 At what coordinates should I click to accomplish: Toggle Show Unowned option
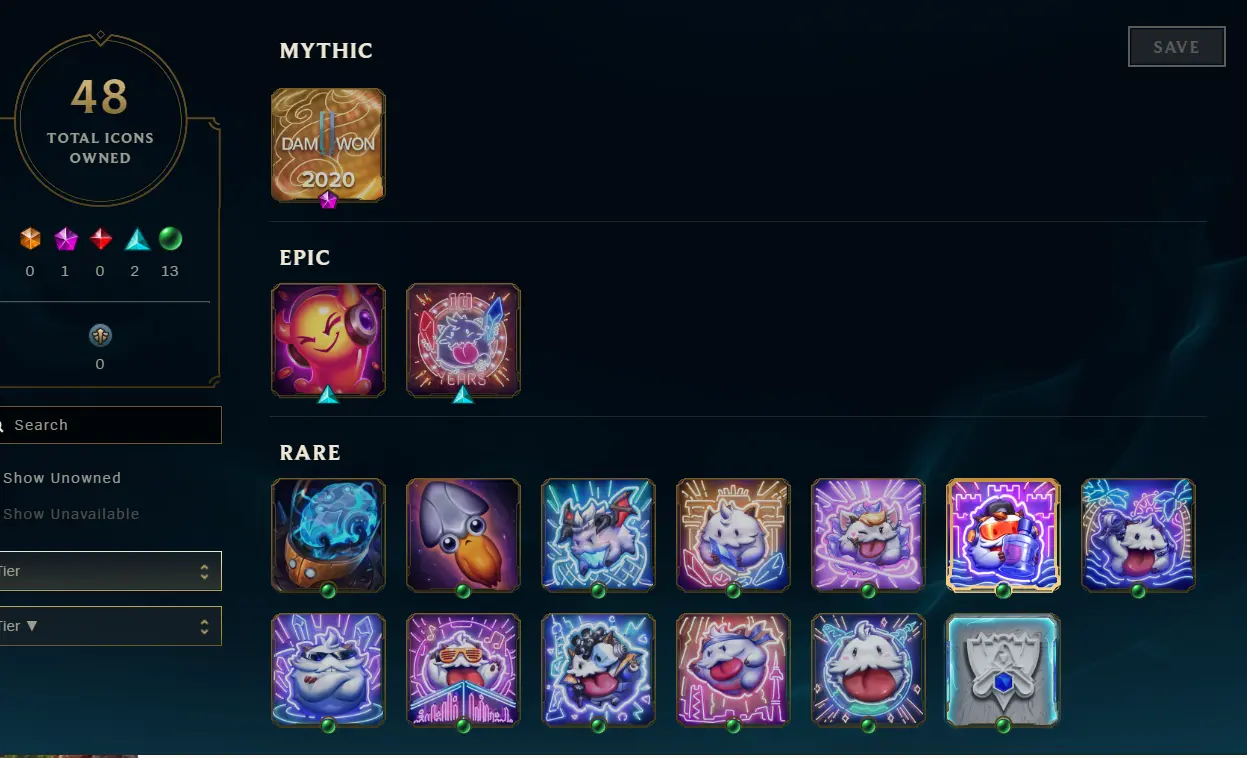tap(62, 478)
